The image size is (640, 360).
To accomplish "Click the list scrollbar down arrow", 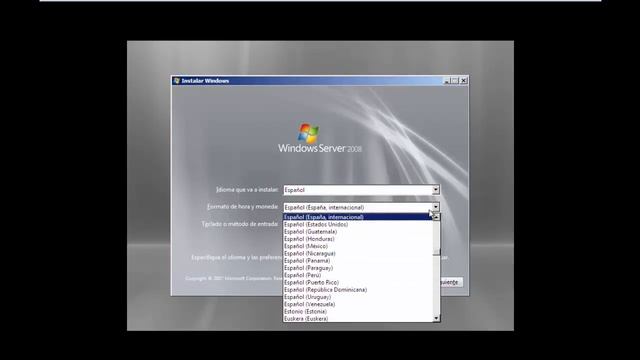I will pyautogui.click(x=436, y=318).
